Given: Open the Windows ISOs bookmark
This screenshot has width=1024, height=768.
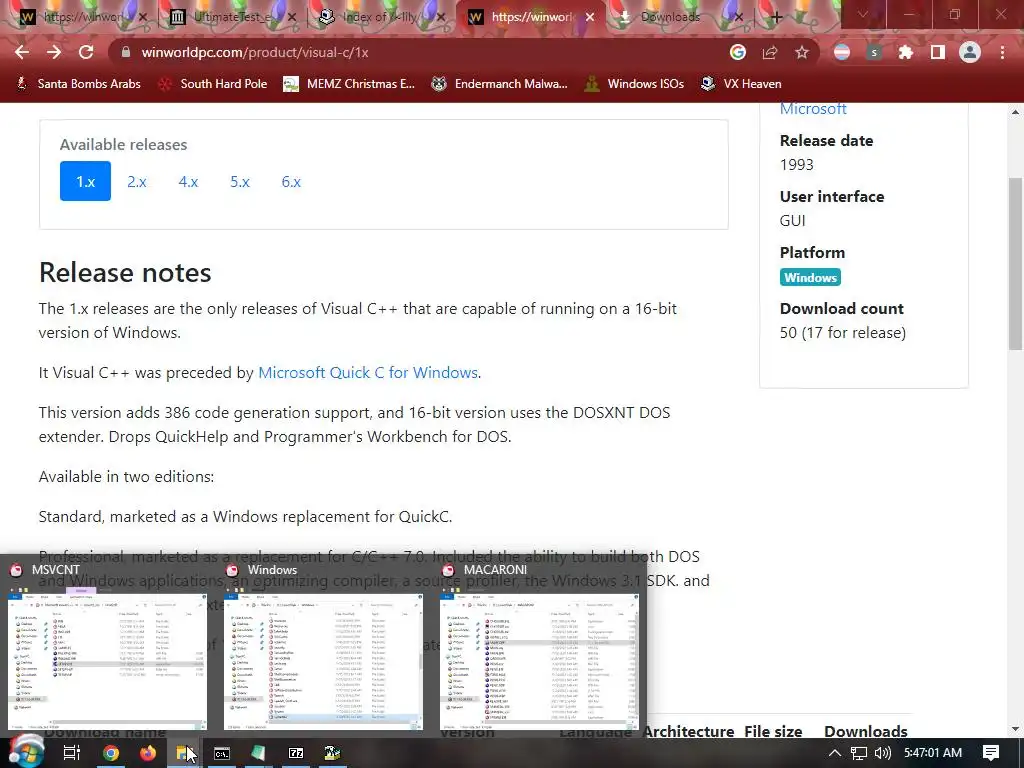Looking at the screenshot, I should [x=634, y=84].
